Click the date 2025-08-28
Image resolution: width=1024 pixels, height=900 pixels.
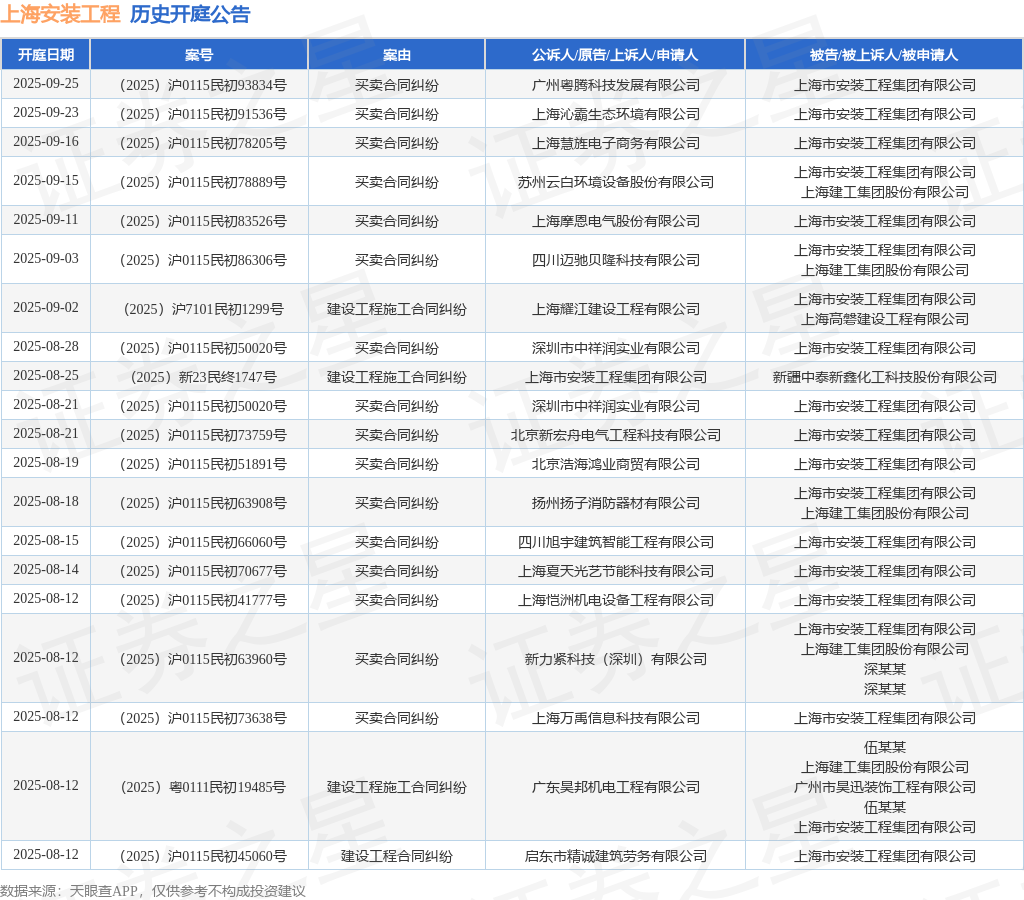(x=46, y=346)
